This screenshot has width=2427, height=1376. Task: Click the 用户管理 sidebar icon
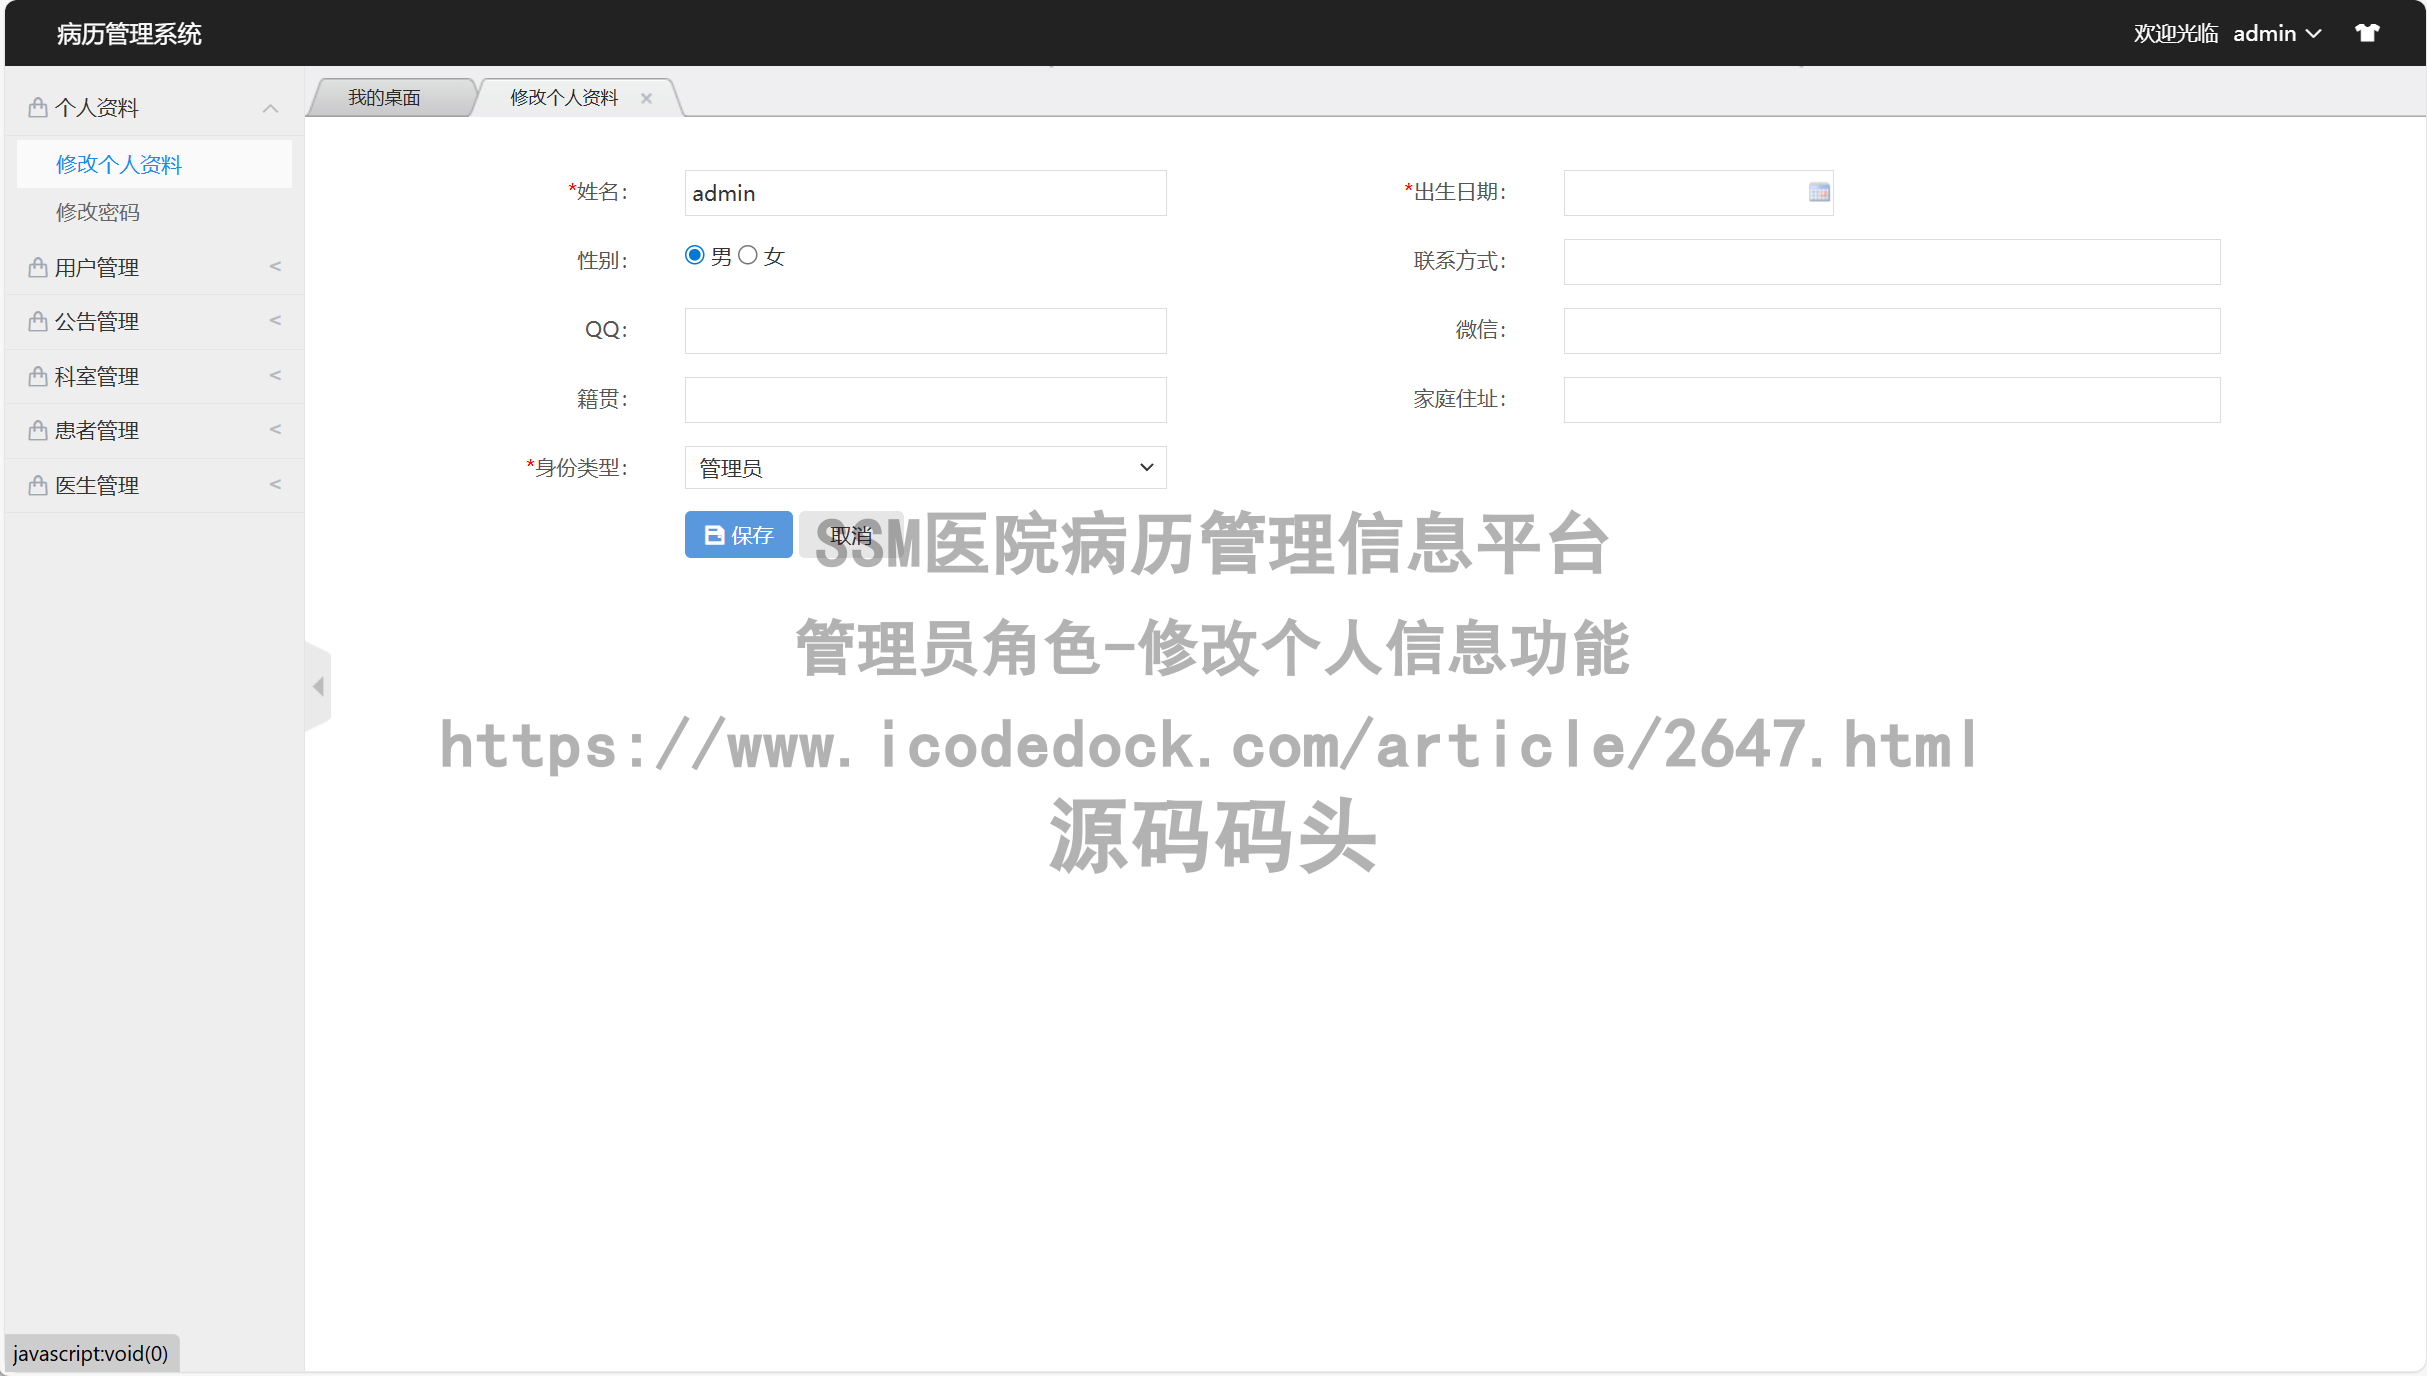click(x=36, y=266)
